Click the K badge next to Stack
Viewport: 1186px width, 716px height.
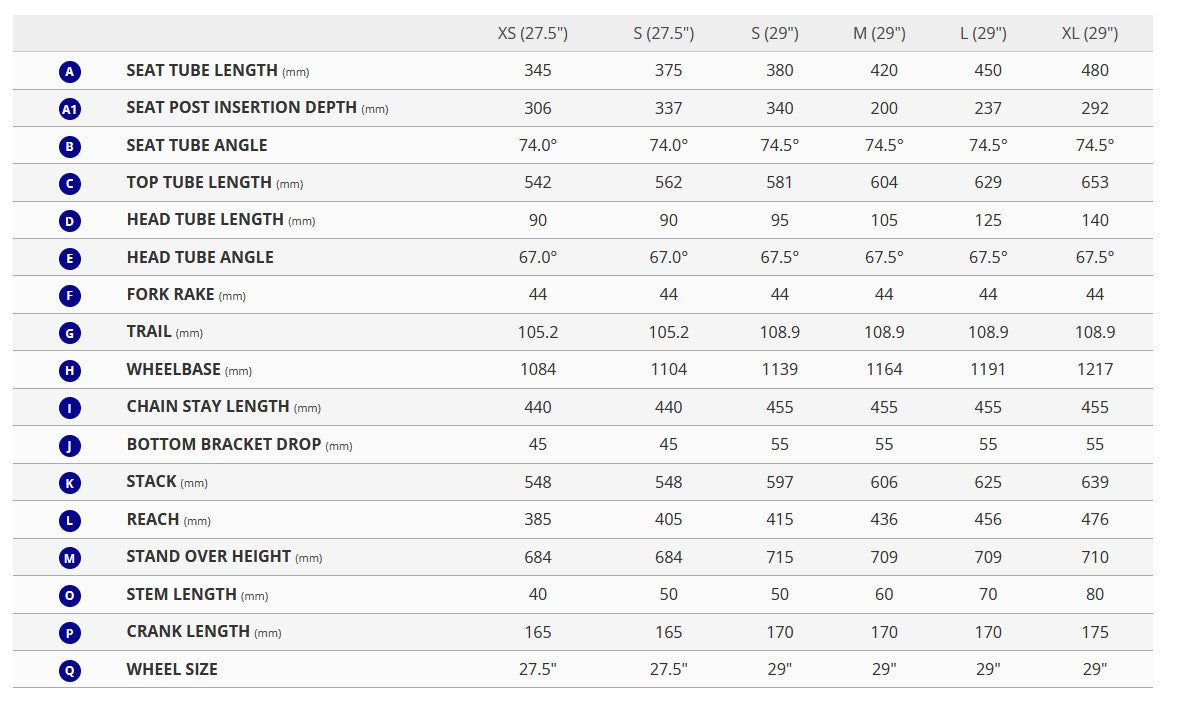coord(69,483)
